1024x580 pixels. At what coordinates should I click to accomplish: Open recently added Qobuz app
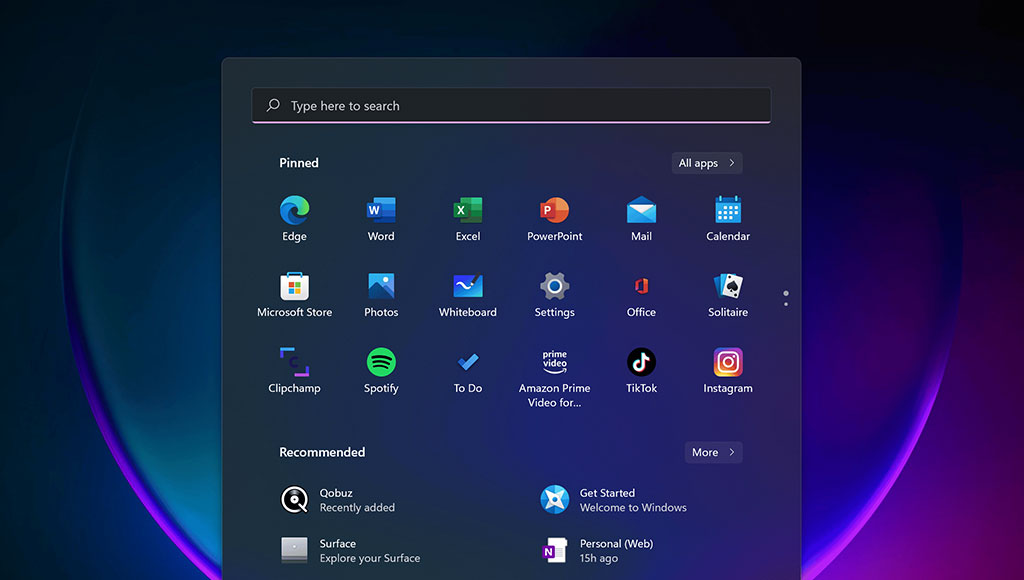[x=340, y=500]
